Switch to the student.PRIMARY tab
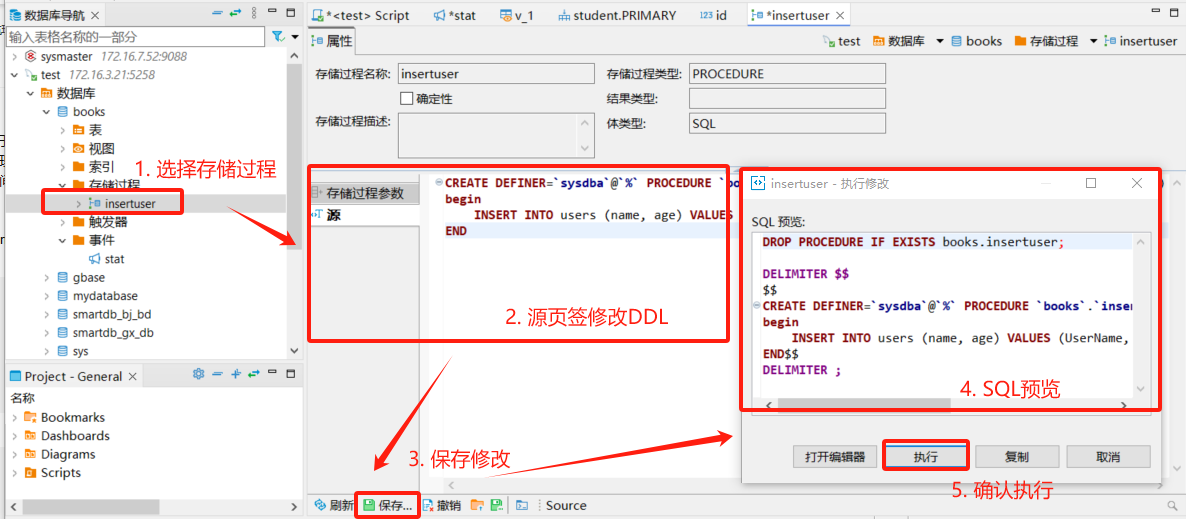Viewport: 1186px width, 519px height. (616, 15)
